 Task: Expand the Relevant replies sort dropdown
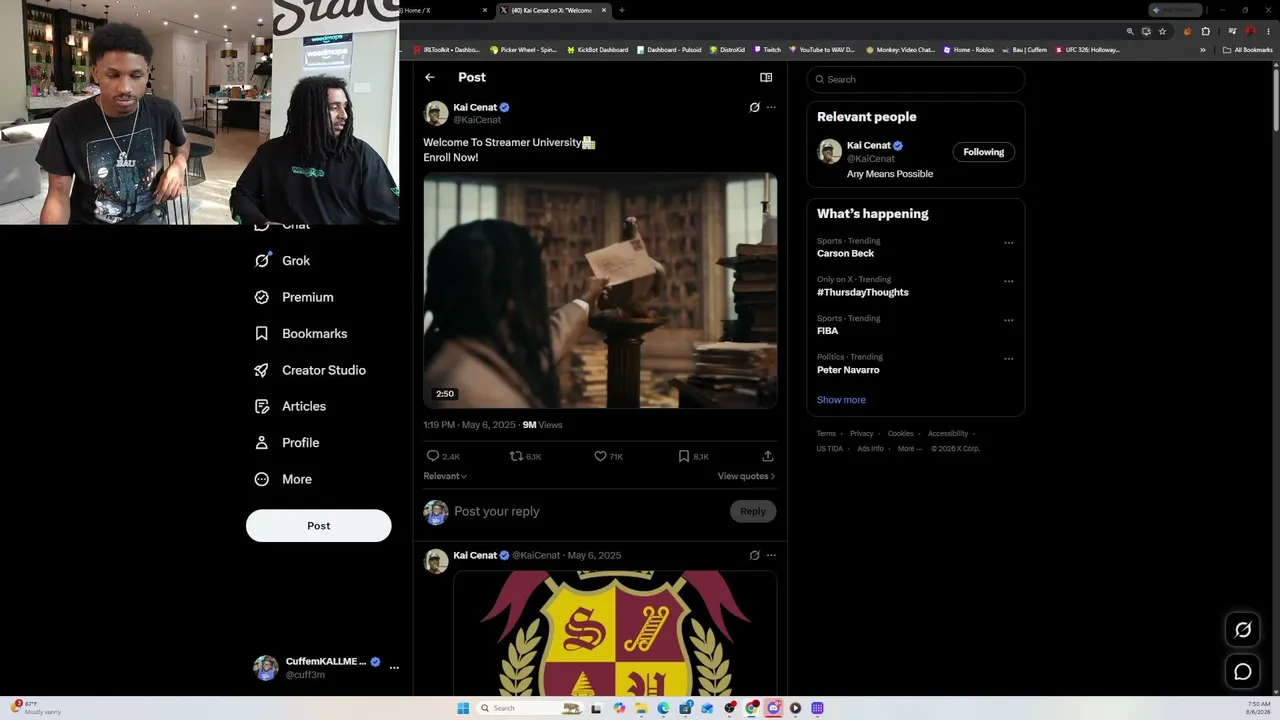(x=445, y=476)
